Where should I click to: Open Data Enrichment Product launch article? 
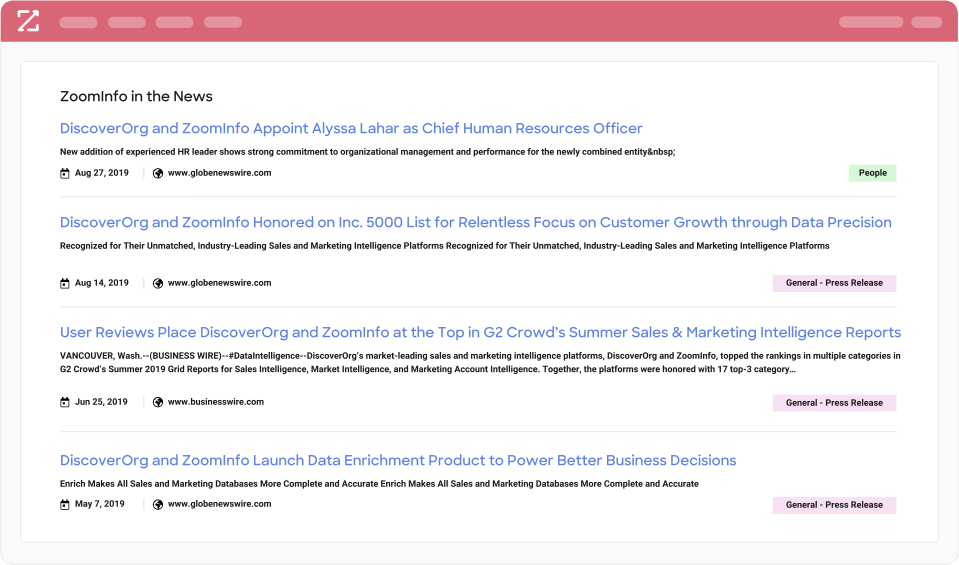tap(398, 460)
